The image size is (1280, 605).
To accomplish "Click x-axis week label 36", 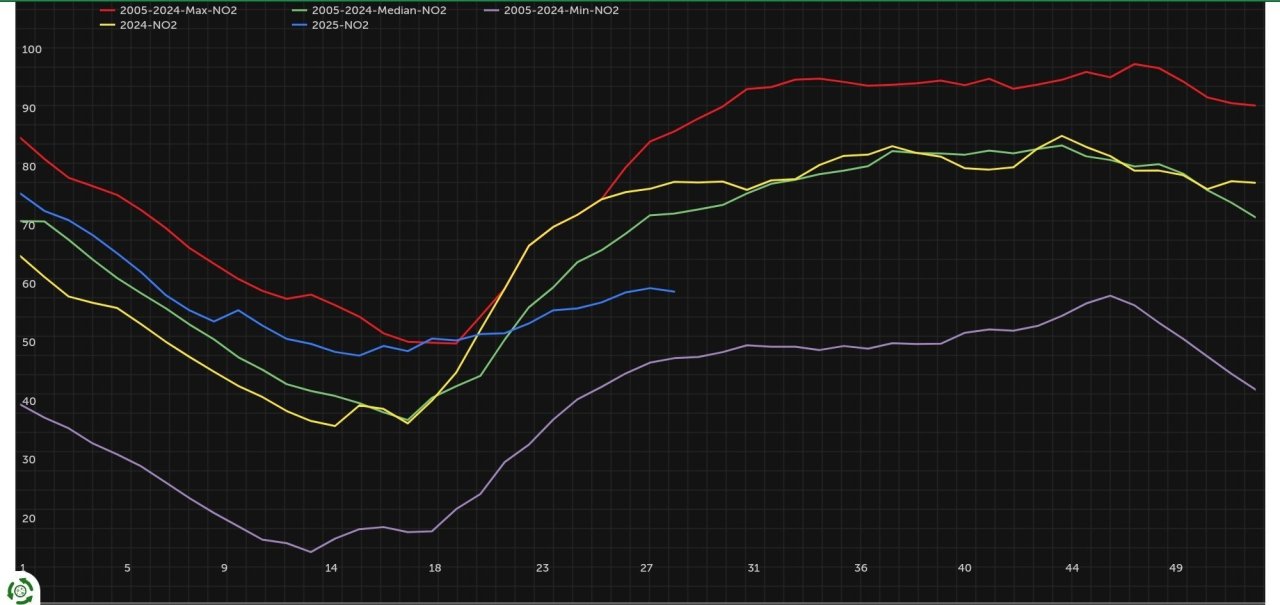I will coord(861,568).
